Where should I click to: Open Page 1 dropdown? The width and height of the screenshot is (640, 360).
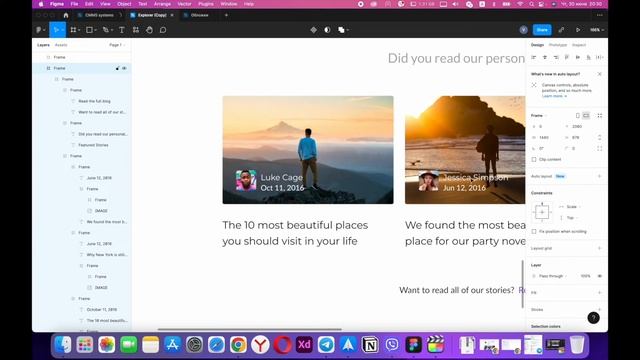pyautogui.click(x=117, y=45)
